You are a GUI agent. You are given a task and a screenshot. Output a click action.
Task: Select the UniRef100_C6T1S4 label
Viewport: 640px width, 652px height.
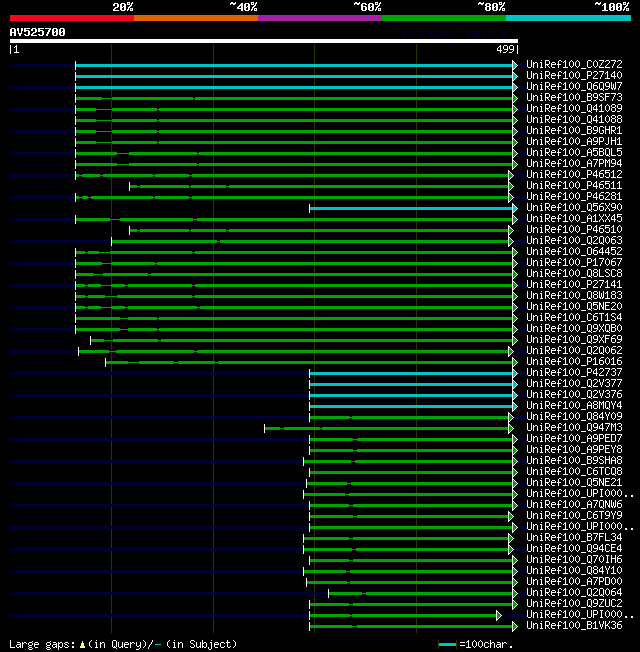point(574,318)
